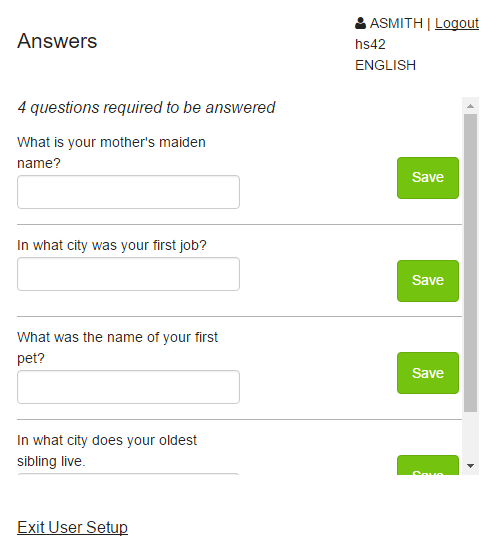Save the mother's maiden name answer
Image resolution: width=498 pixels, height=552 pixels.
click(x=428, y=178)
